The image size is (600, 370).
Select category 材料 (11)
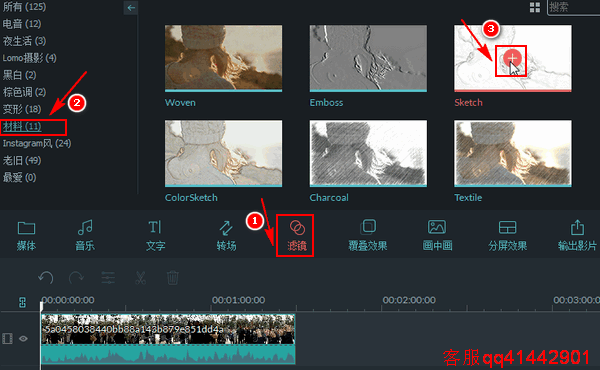(22, 127)
